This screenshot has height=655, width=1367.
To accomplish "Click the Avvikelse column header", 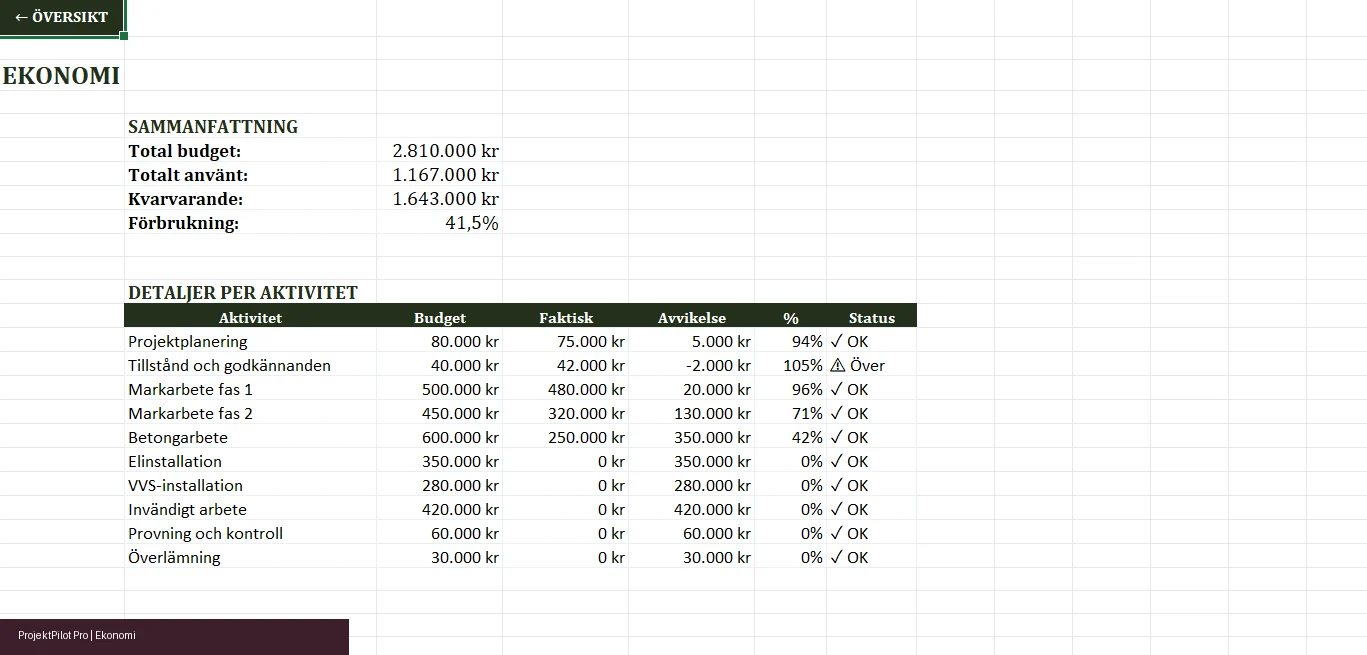I will click(692, 318).
